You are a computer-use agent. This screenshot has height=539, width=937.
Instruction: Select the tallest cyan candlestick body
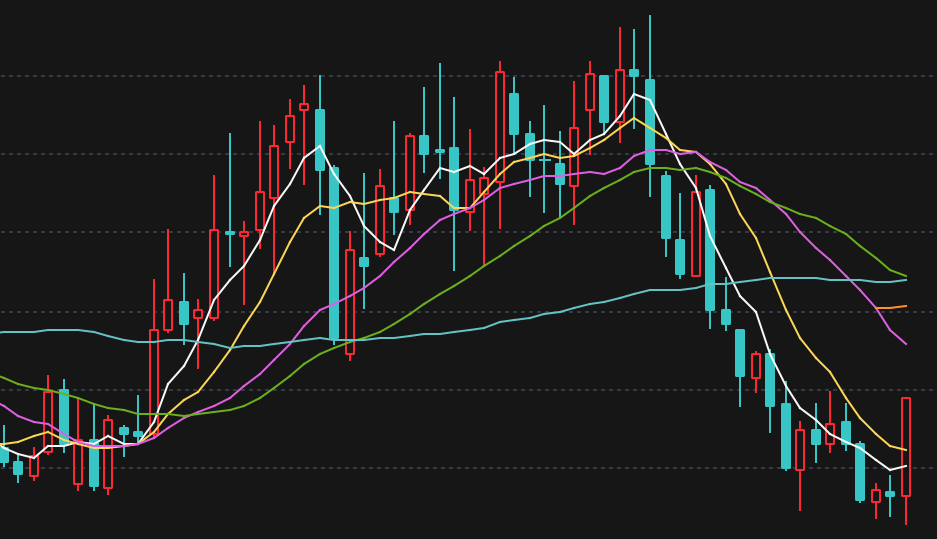334,253
